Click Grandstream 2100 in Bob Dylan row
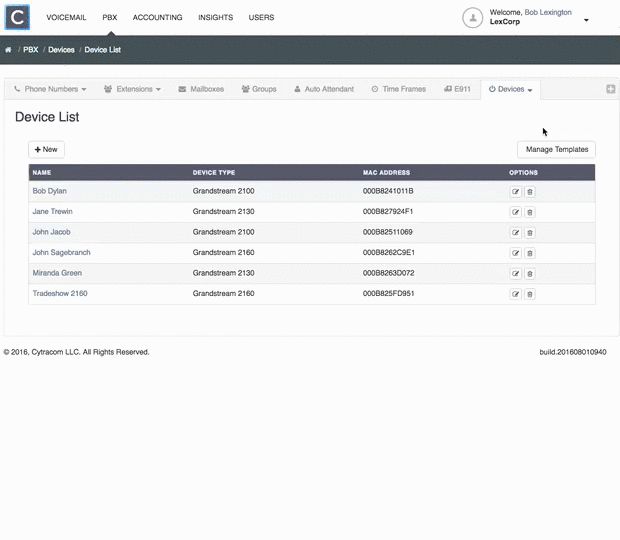Image resolution: width=620 pixels, height=540 pixels. pyautogui.click(x=223, y=191)
